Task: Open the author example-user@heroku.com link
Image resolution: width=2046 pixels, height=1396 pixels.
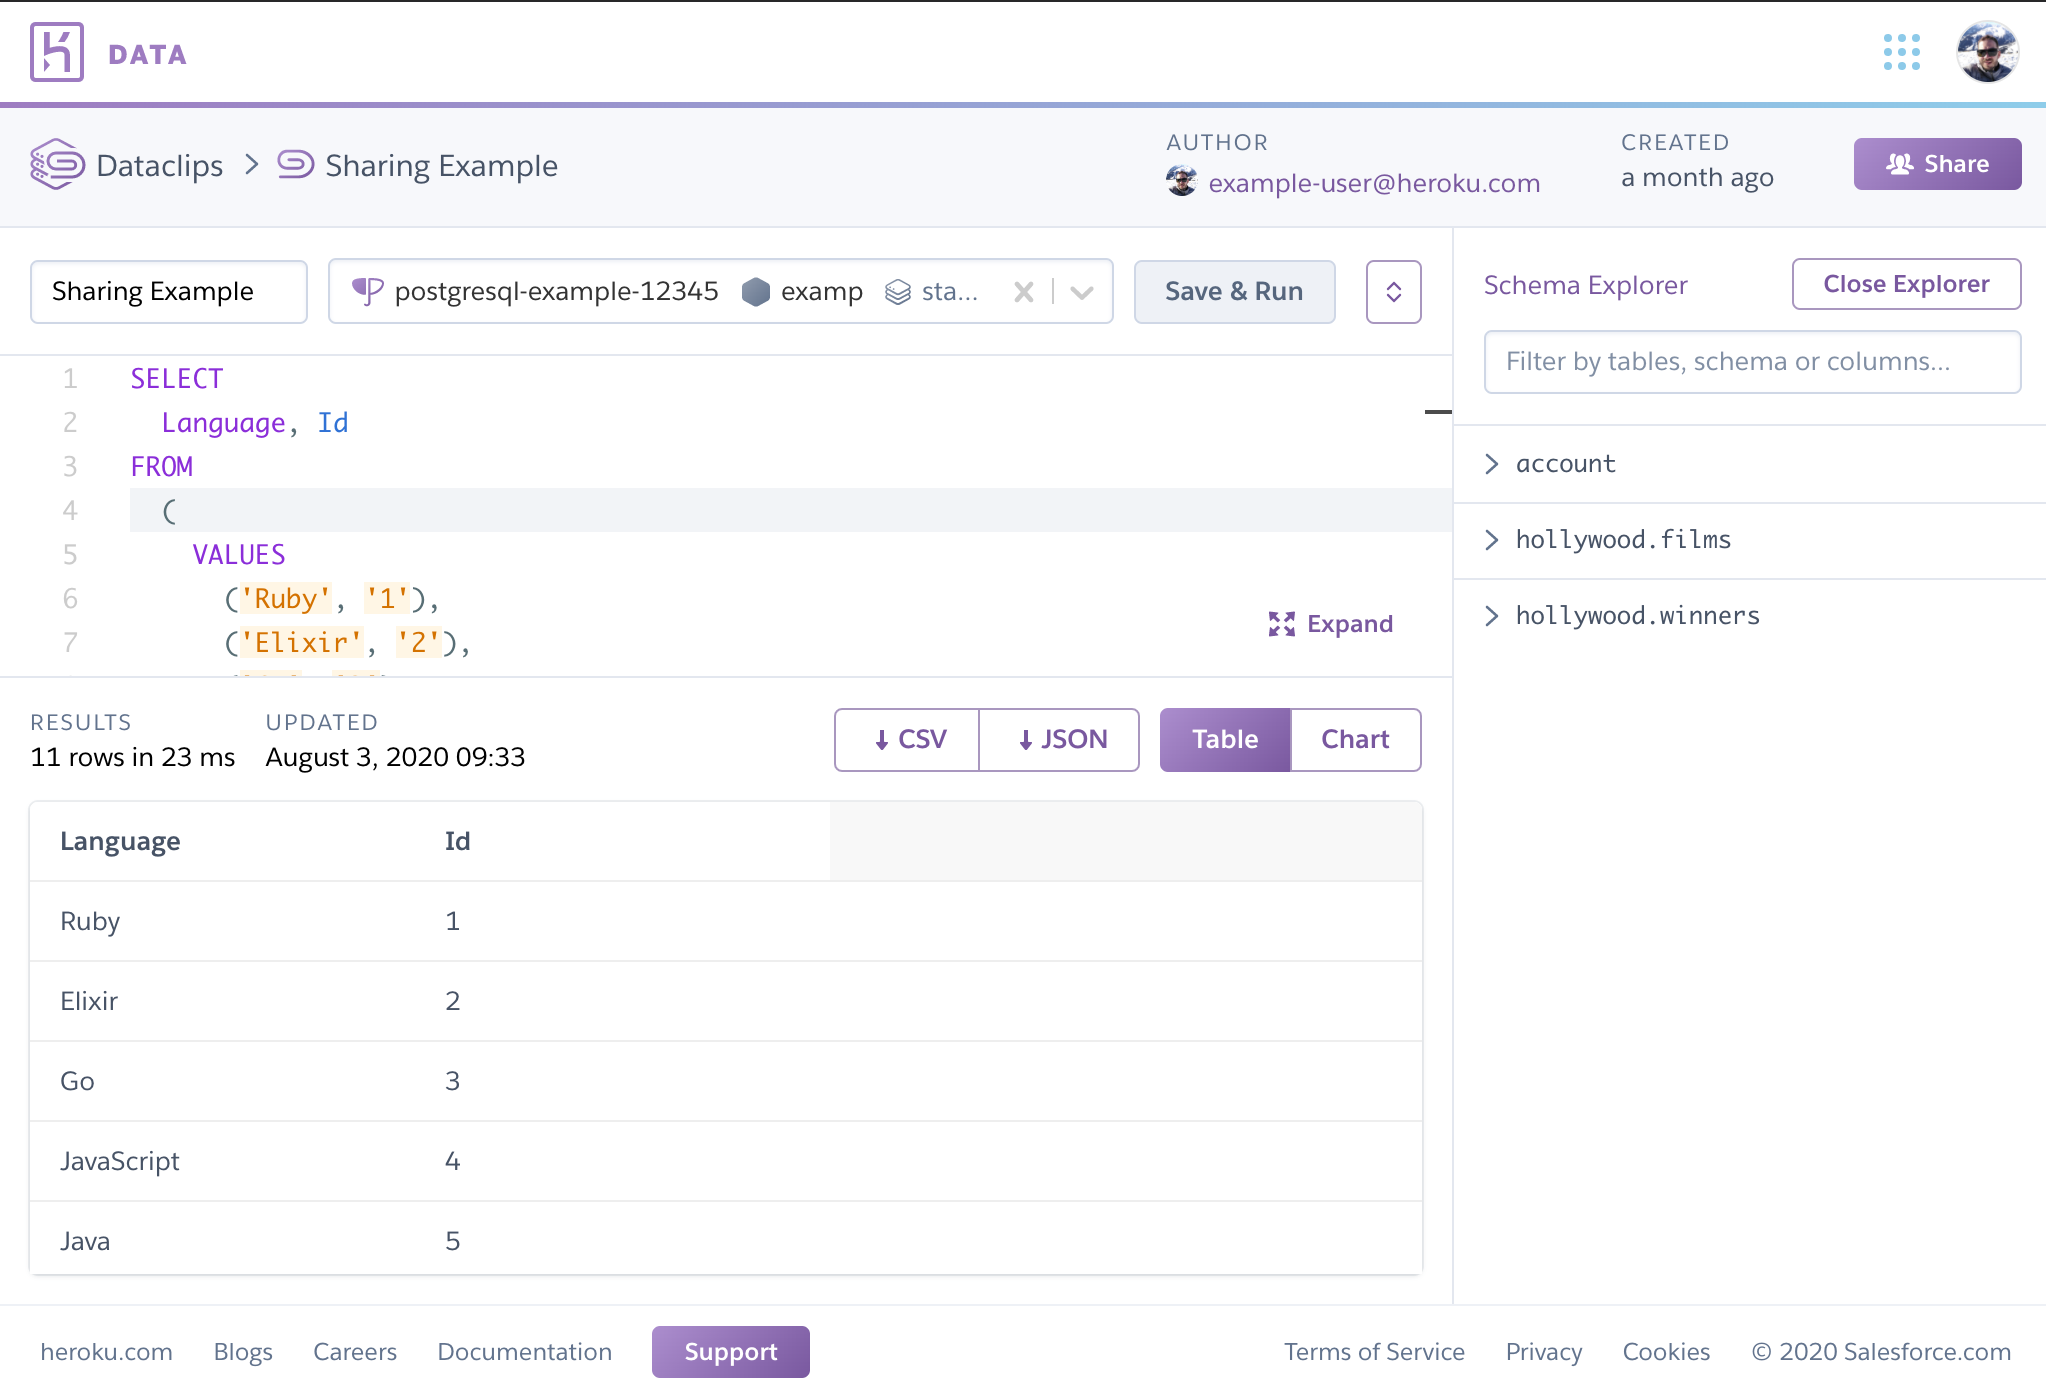Action: coord(1374,183)
